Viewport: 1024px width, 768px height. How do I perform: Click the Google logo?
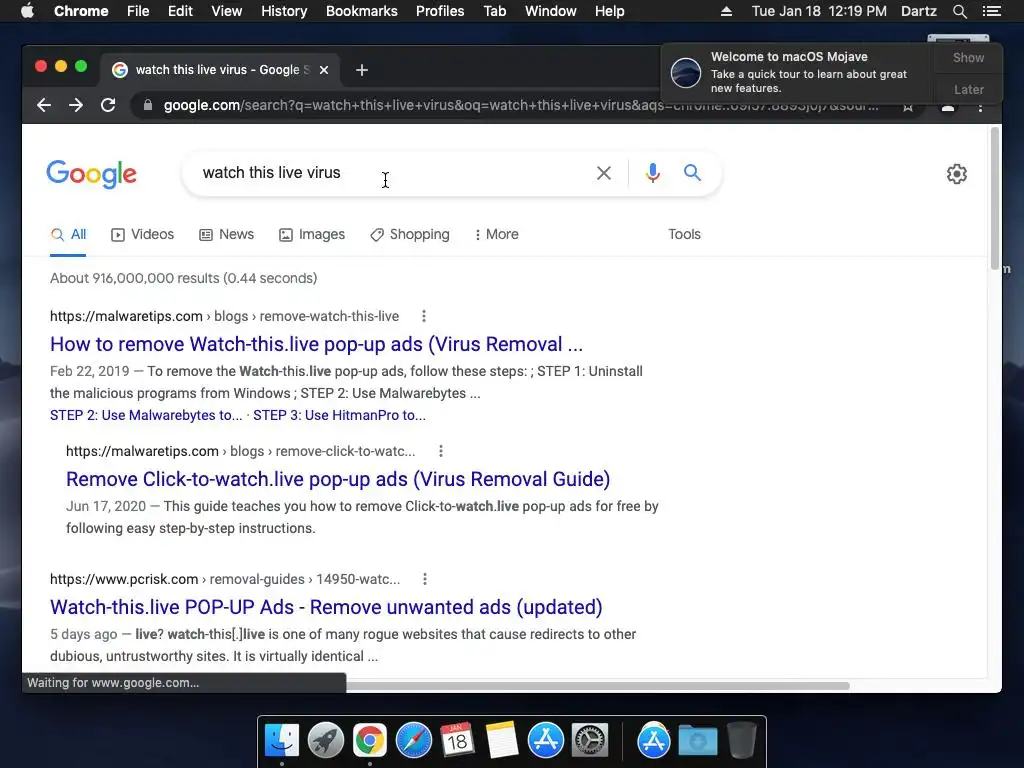(x=91, y=174)
